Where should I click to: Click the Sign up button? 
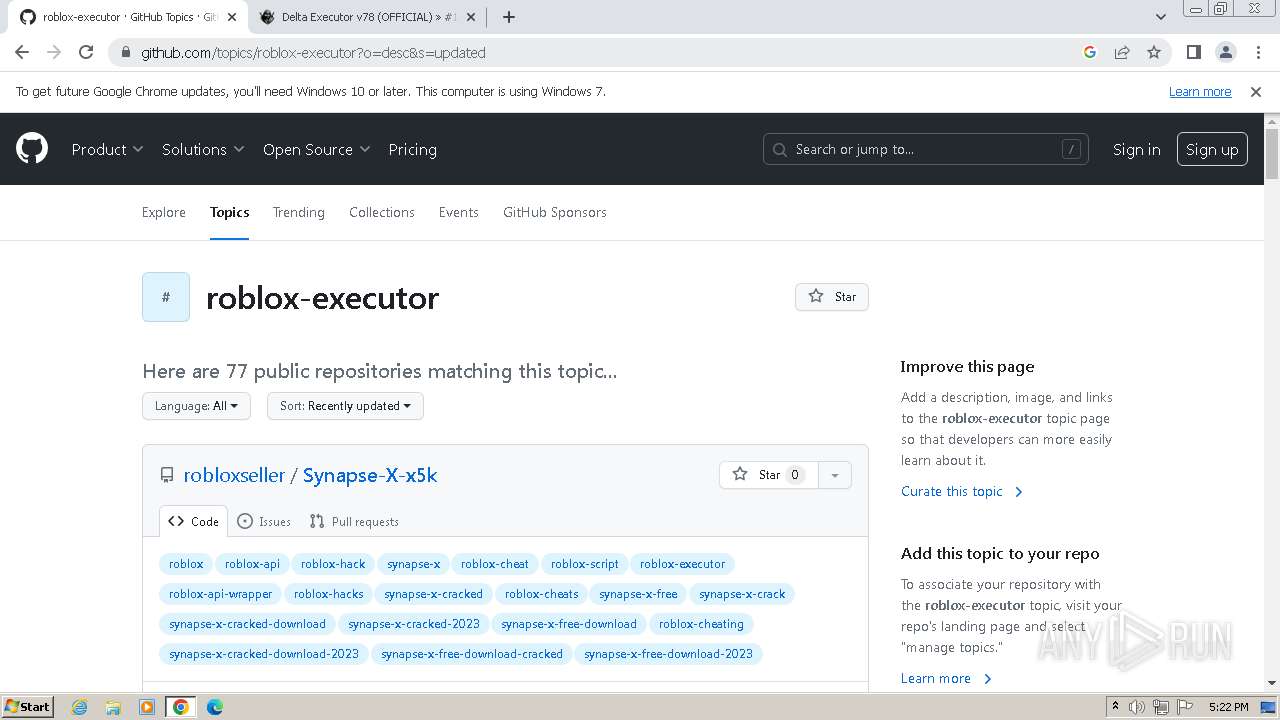pyautogui.click(x=1212, y=149)
